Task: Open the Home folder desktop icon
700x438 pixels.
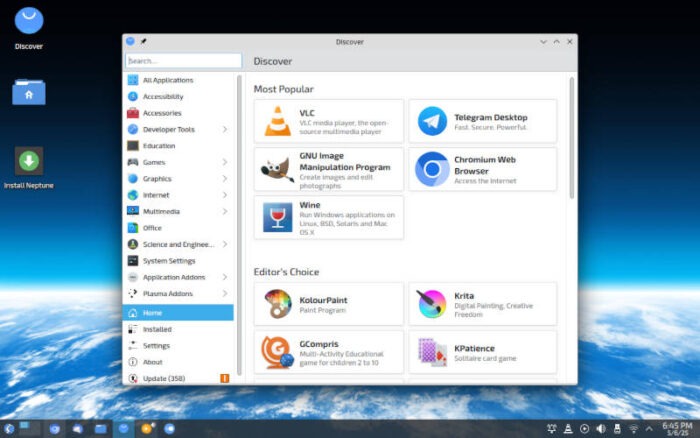Action: tap(29, 92)
